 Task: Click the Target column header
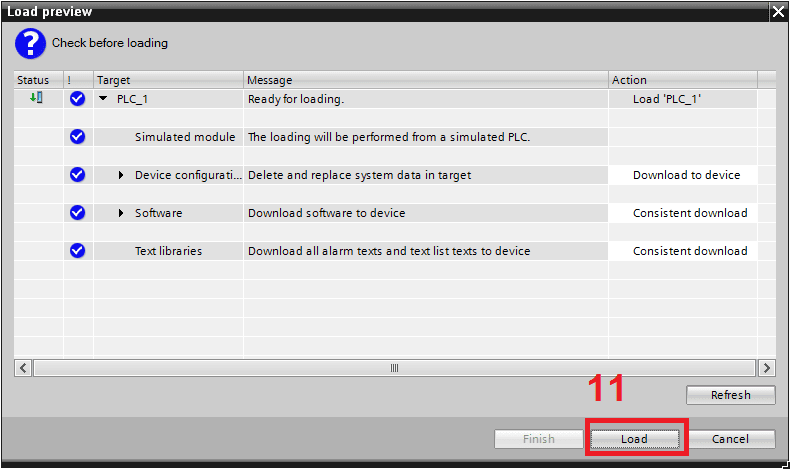[168, 80]
